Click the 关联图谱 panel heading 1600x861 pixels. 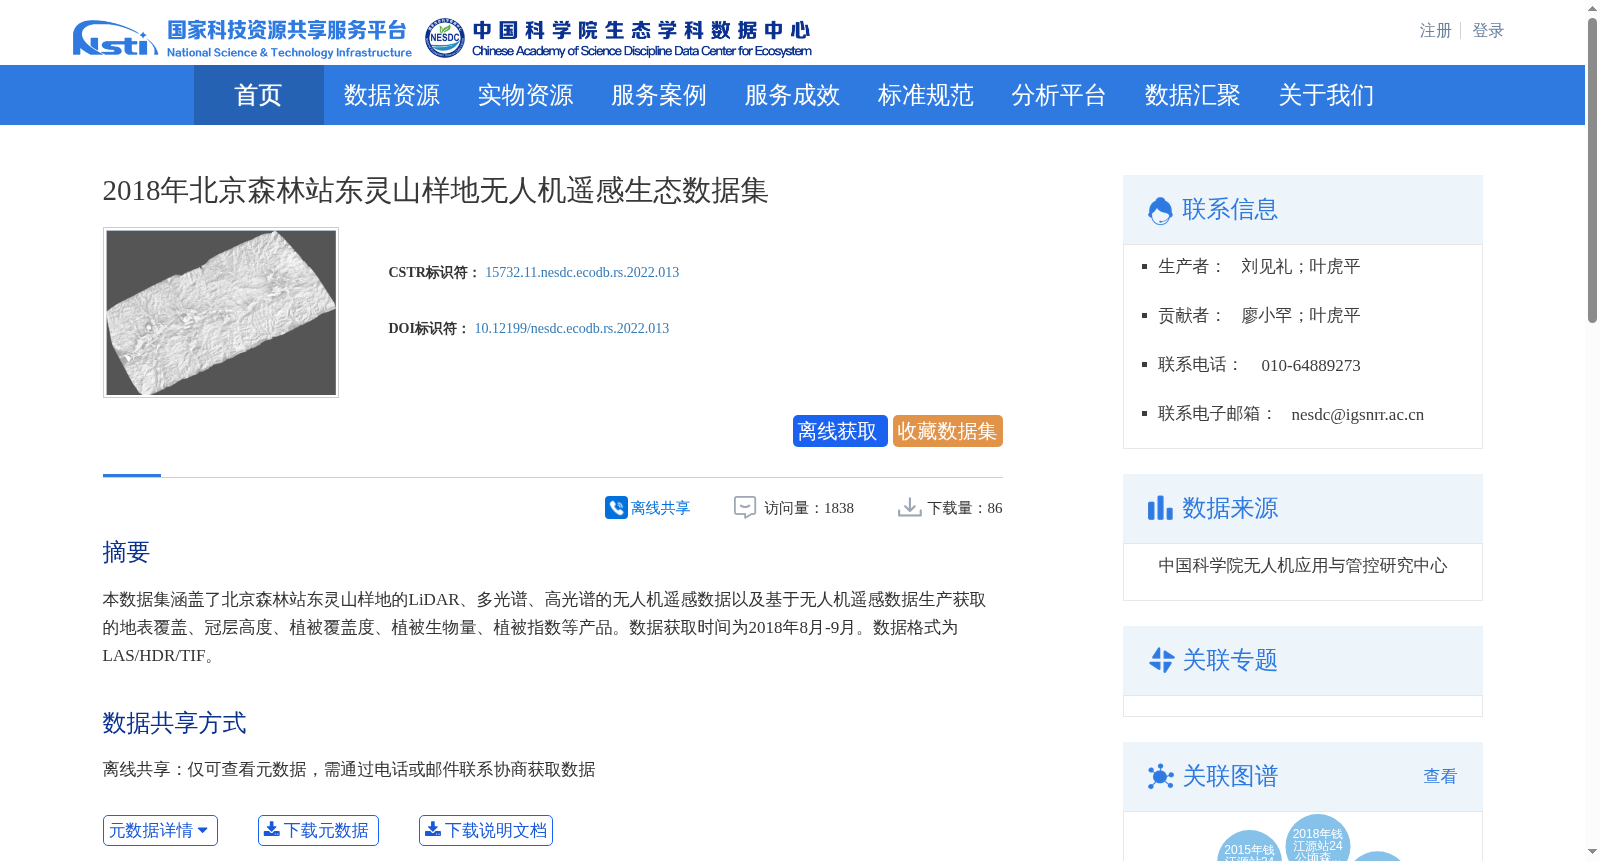[1230, 776]
